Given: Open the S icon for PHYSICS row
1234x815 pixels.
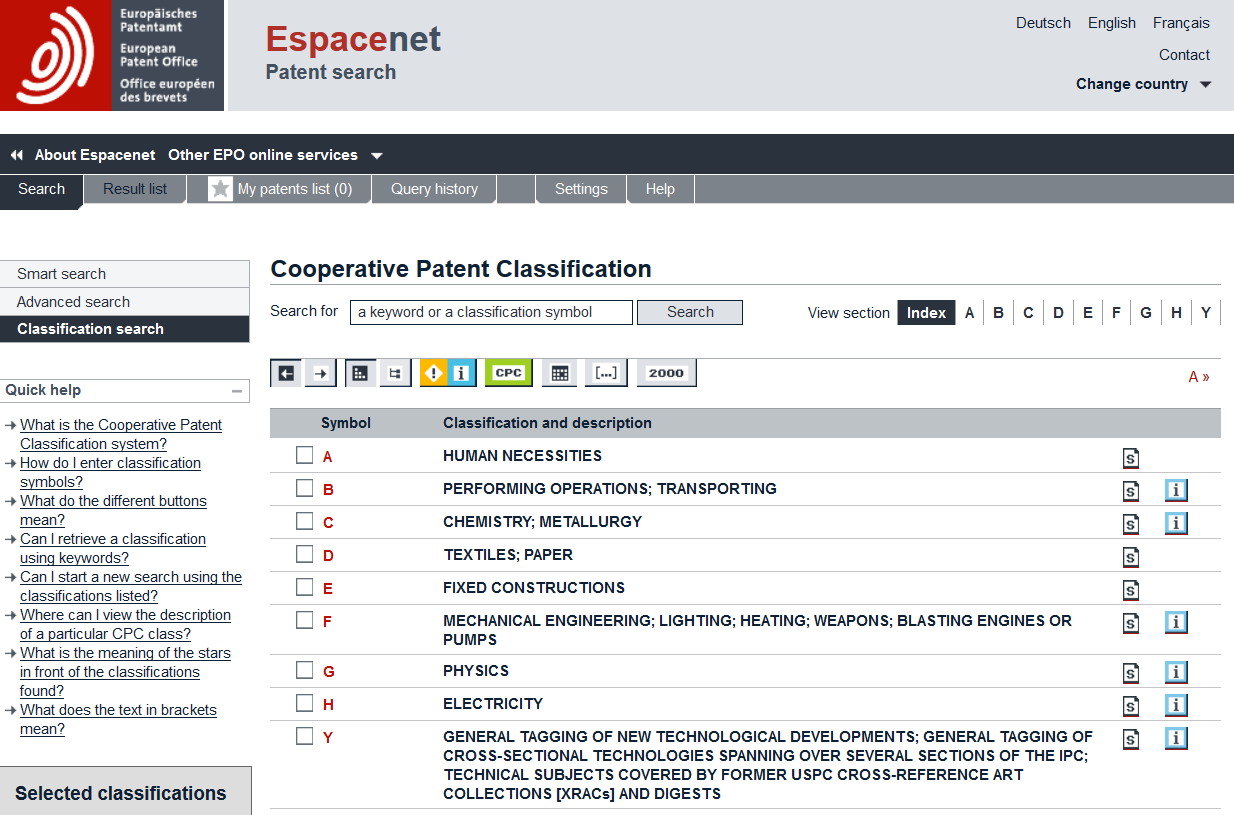Looking at the screenshot, I should tap(1130, 673).
